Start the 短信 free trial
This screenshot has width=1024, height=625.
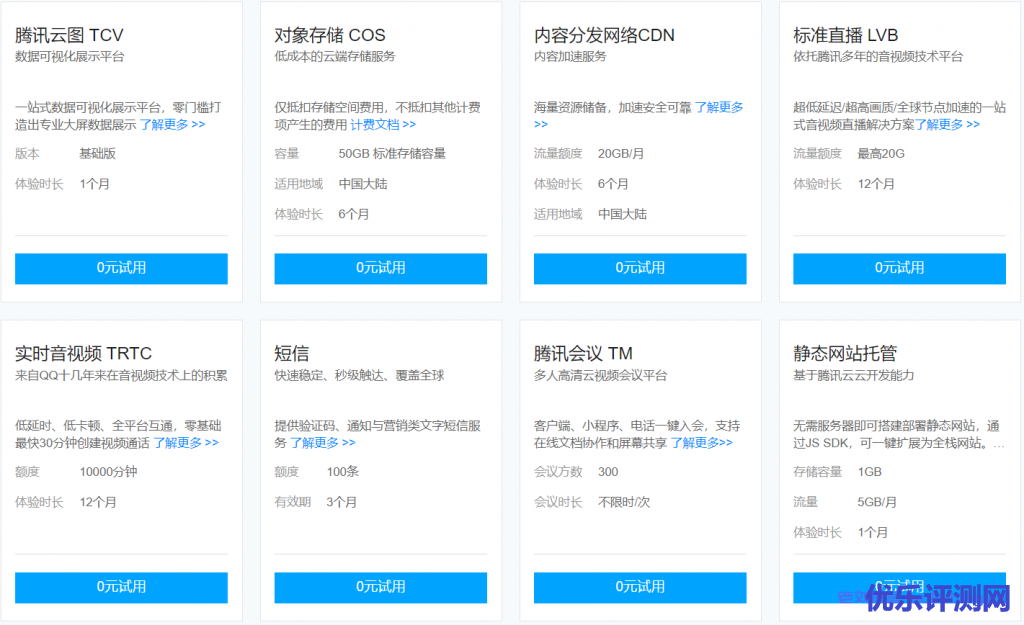click(x=380, y=587)
